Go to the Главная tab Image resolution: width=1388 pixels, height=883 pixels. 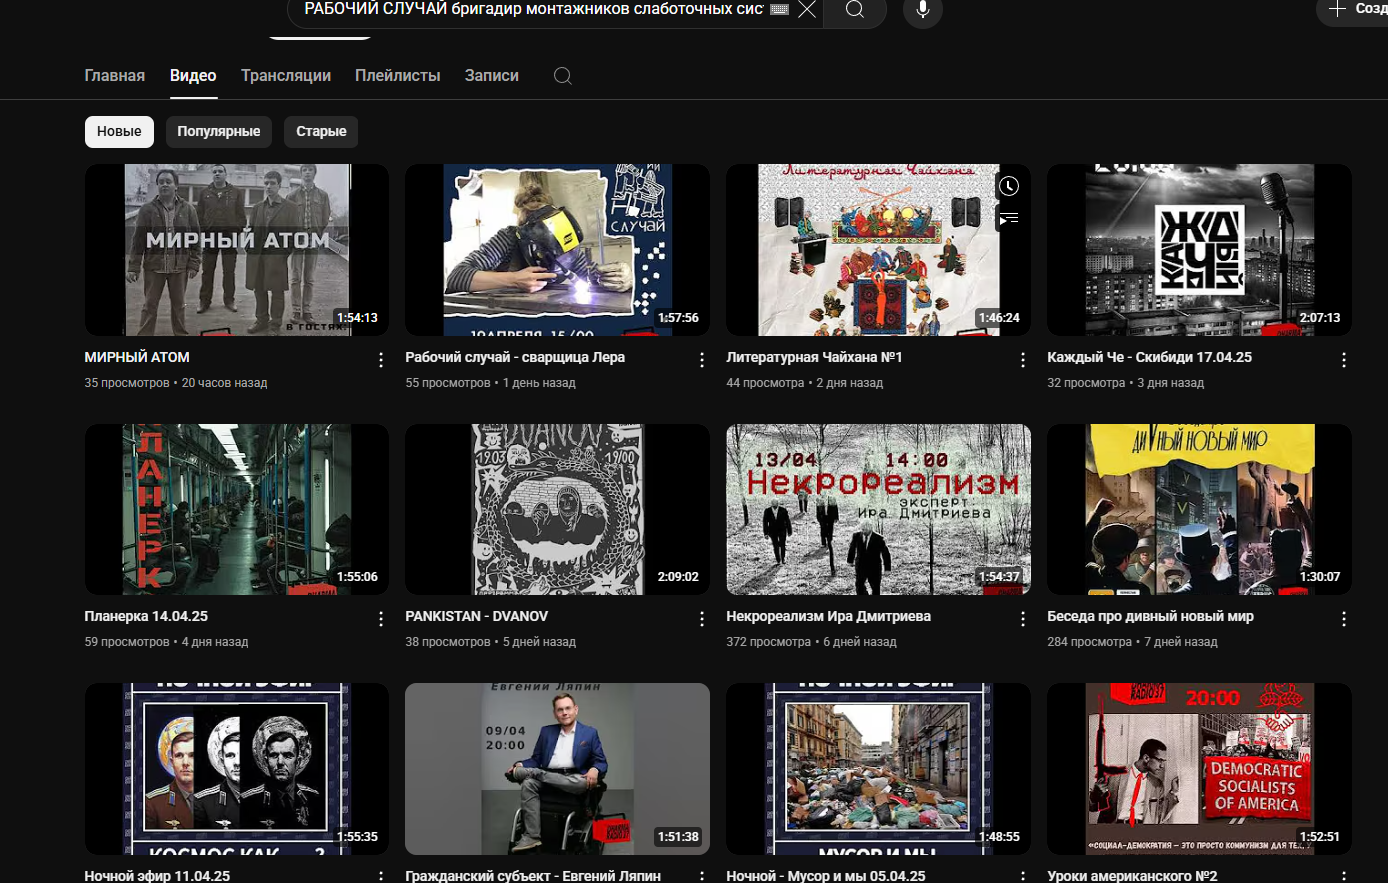(114, 76)
